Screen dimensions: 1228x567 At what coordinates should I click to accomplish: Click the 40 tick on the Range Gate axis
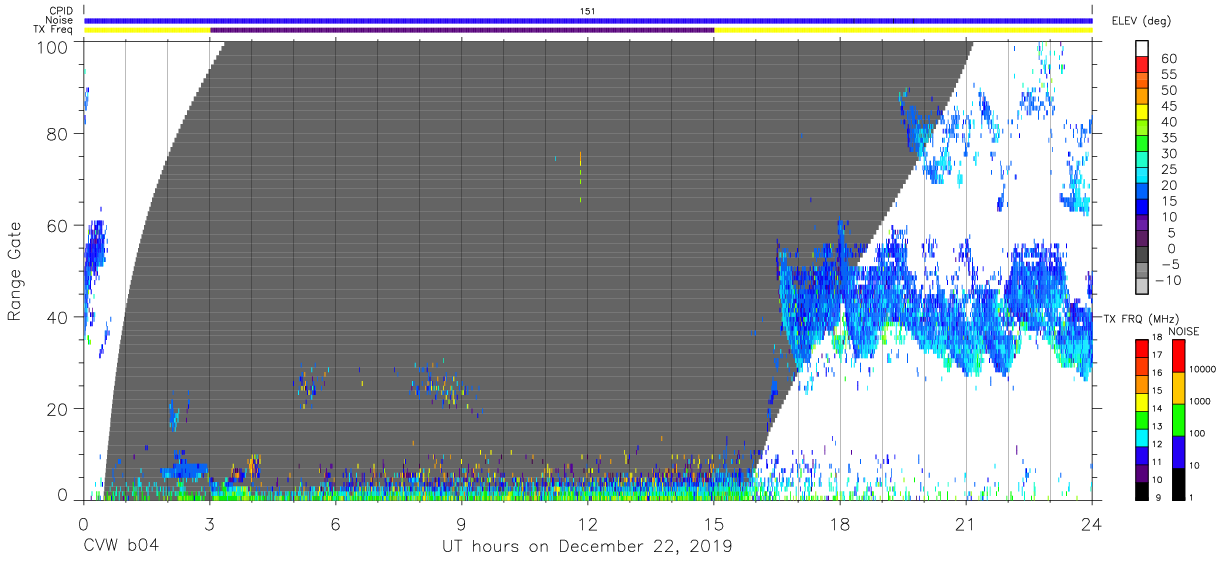57,317
